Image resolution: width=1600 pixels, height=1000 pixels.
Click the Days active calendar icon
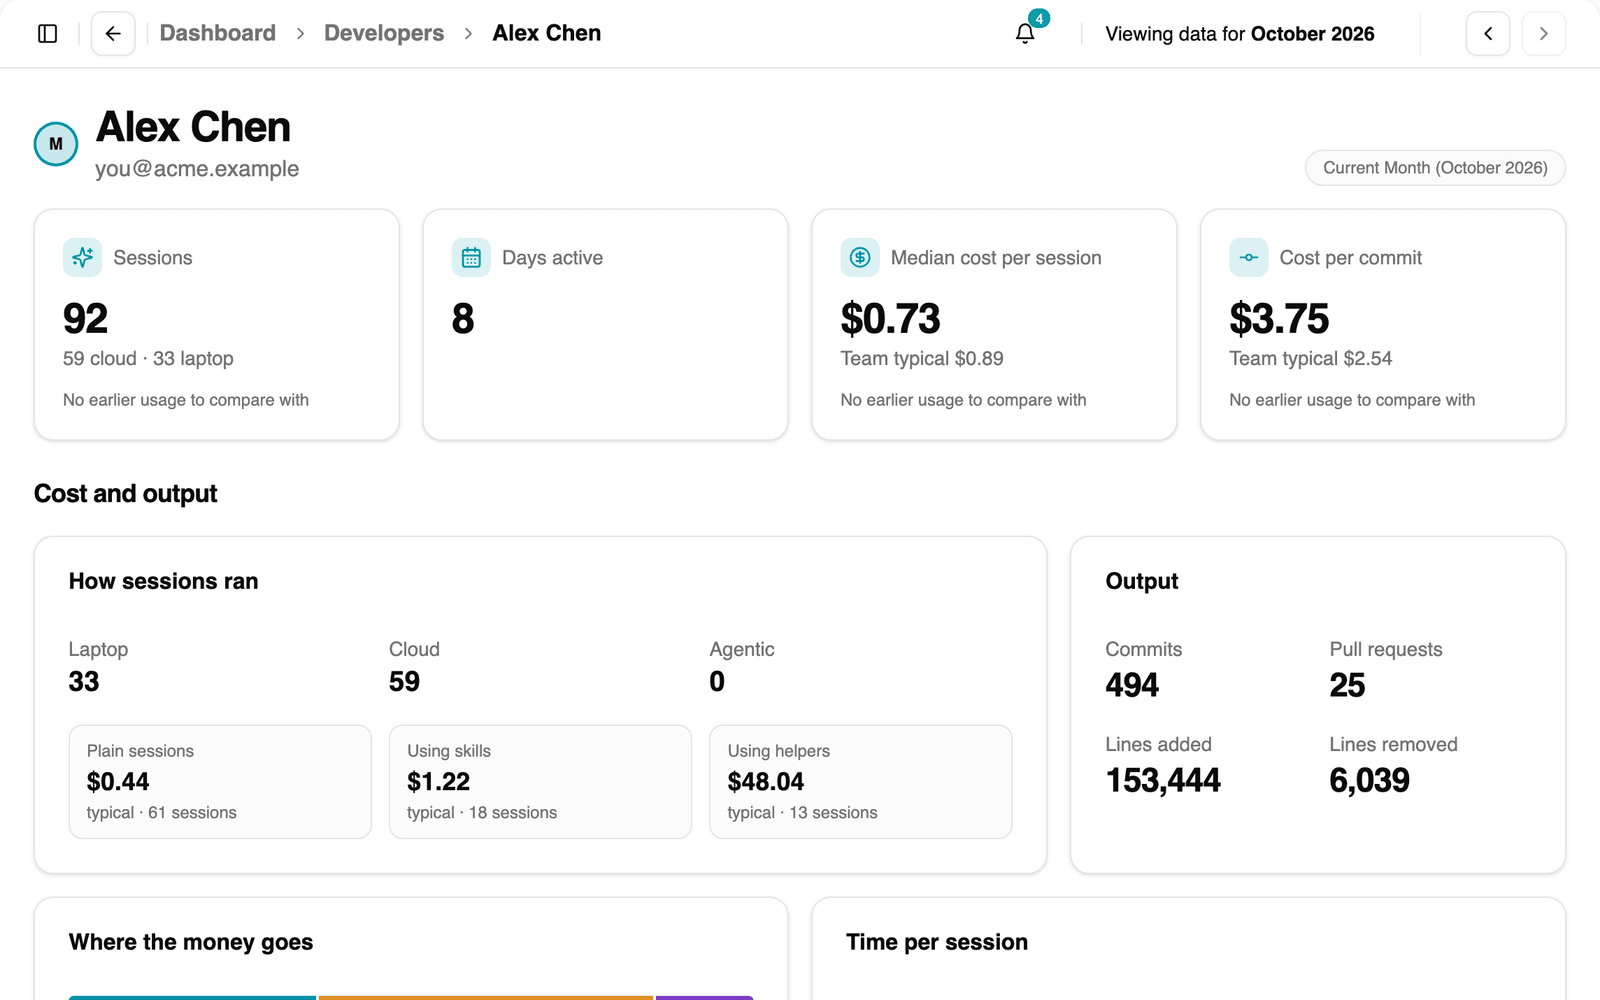pos(471,257)
